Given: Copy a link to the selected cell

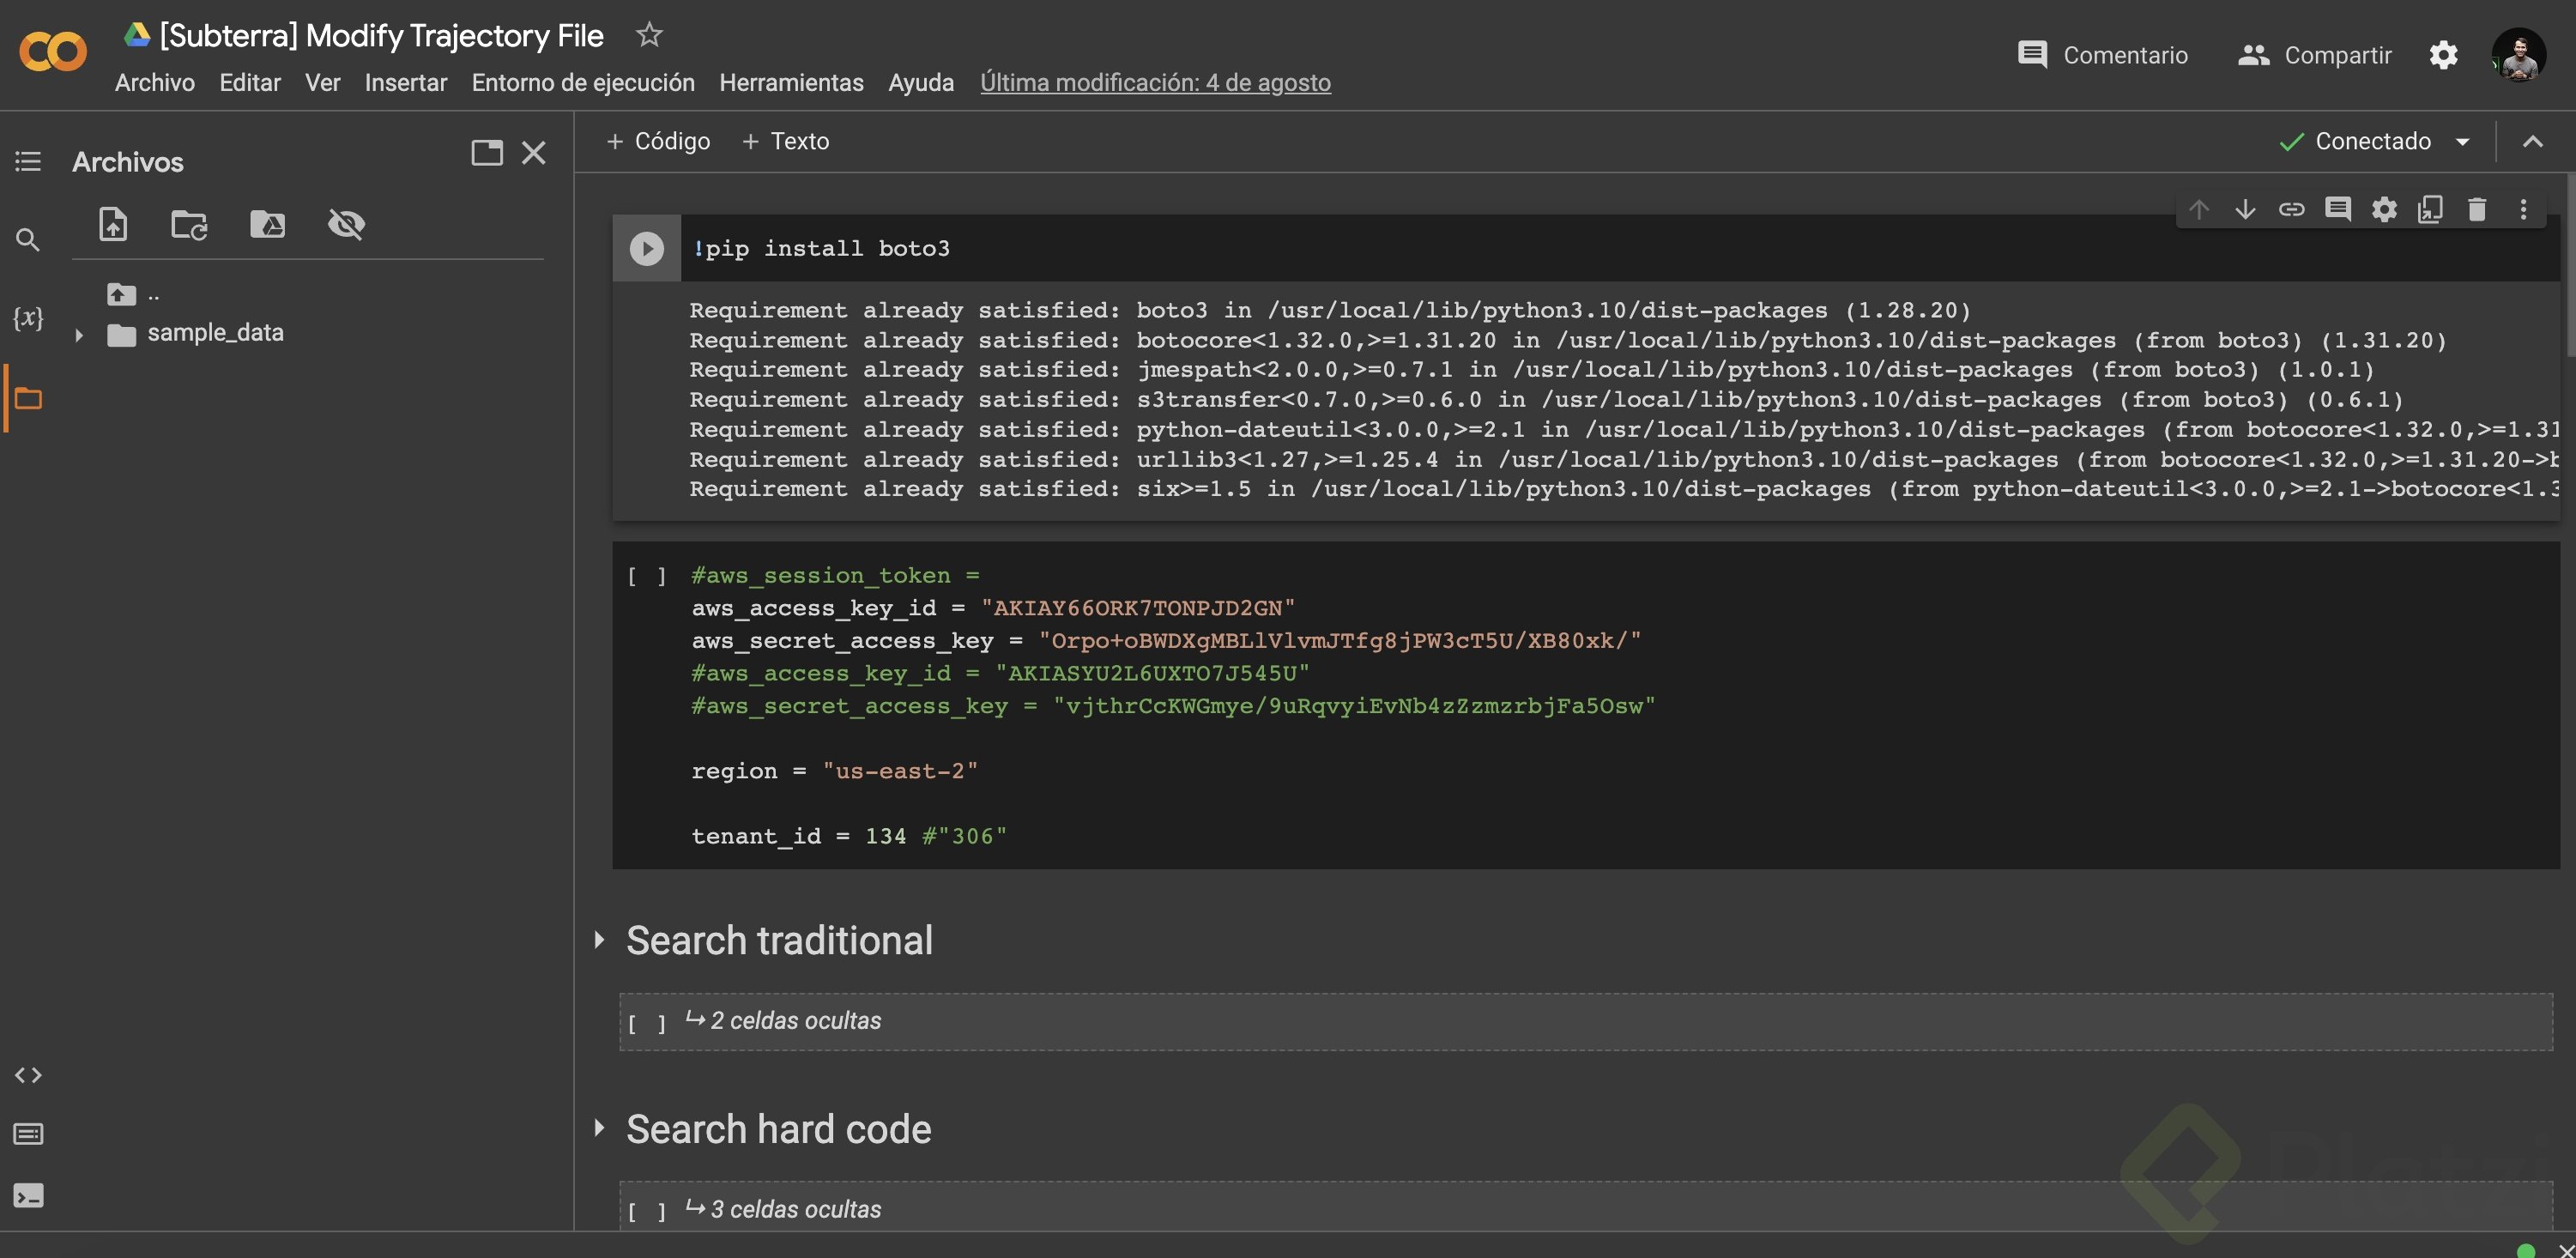Looking at the screenshot, I should 2293,209.
